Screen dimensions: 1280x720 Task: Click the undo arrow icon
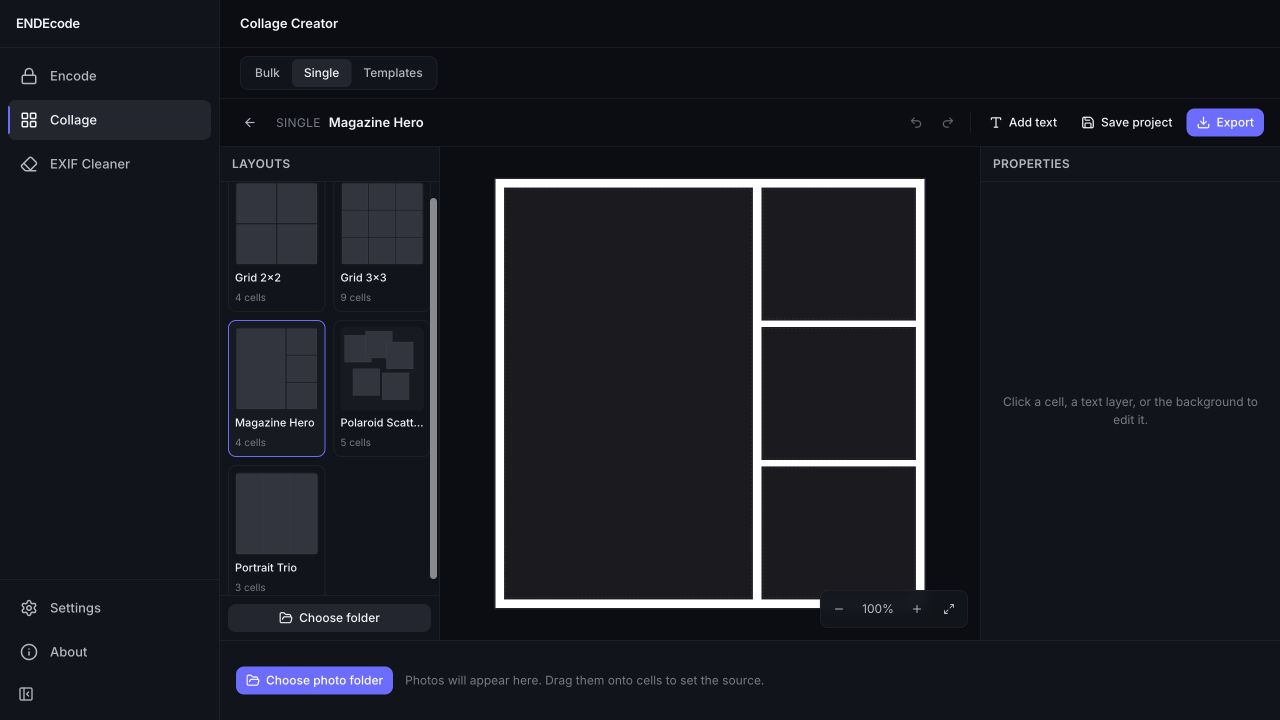[x=916, y=123]
